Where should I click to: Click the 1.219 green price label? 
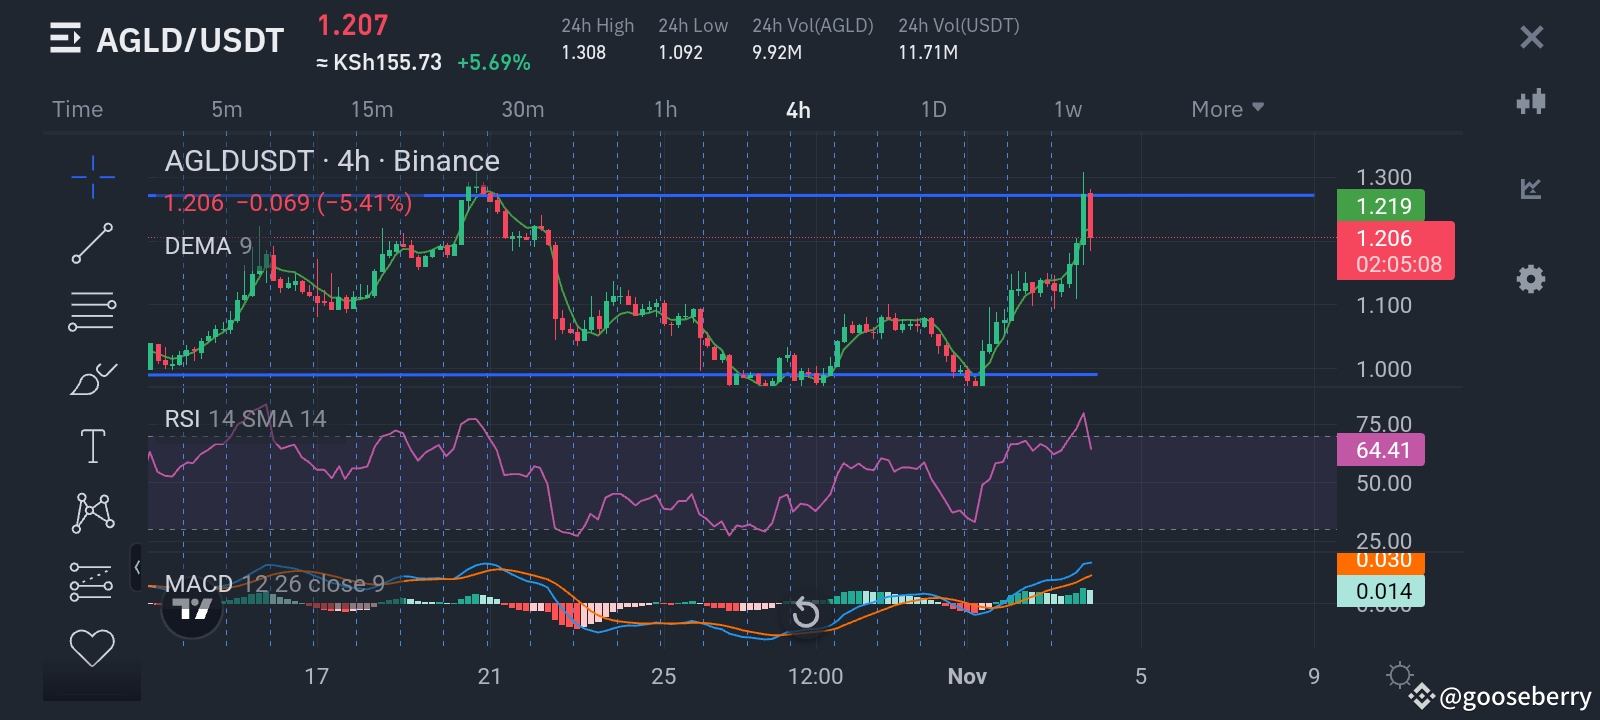pos(1380,206)
